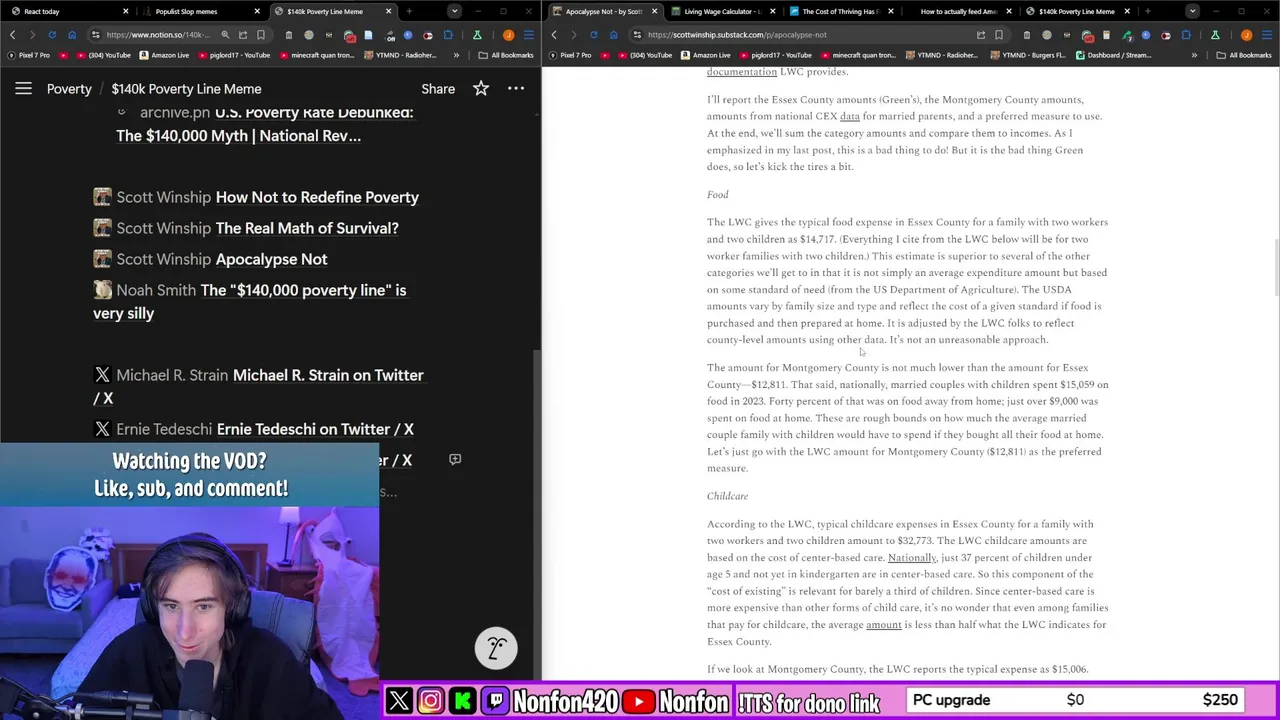Click the flask labs icon in right browser
This screenshot has width=1280, height=720.
click(1214, 34)
